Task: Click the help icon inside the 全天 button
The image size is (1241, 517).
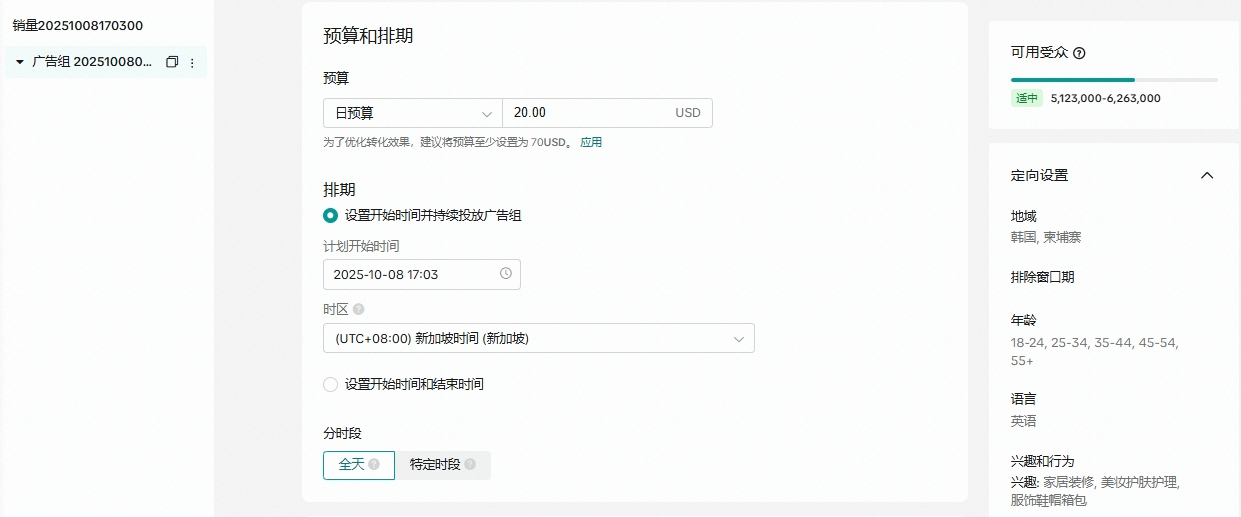Action: point(374,465)
